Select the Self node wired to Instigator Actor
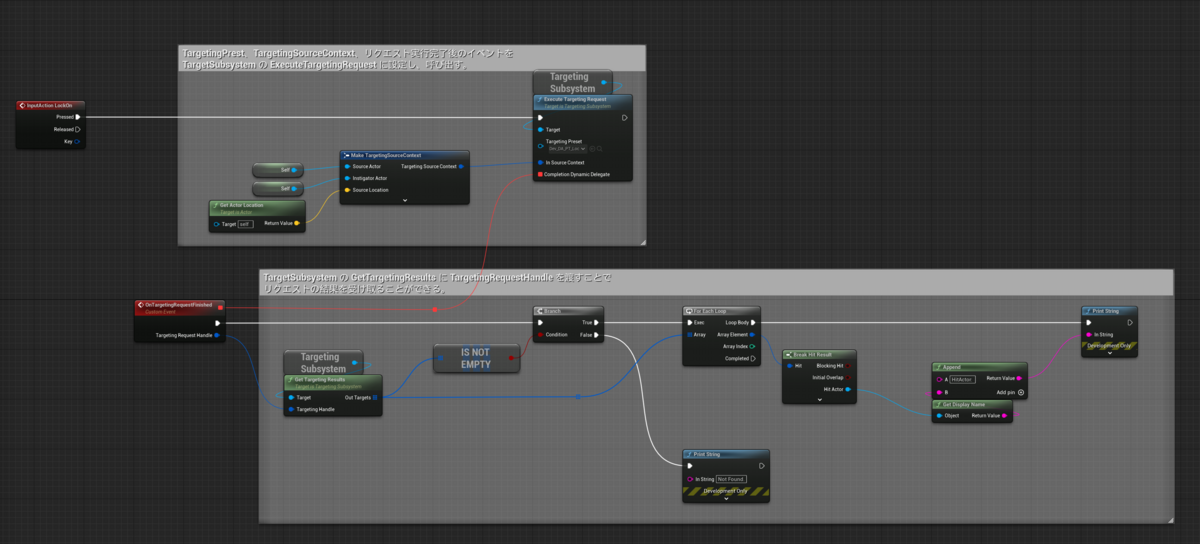Viewport: 1200px width, 544px height. click(279, 188)
